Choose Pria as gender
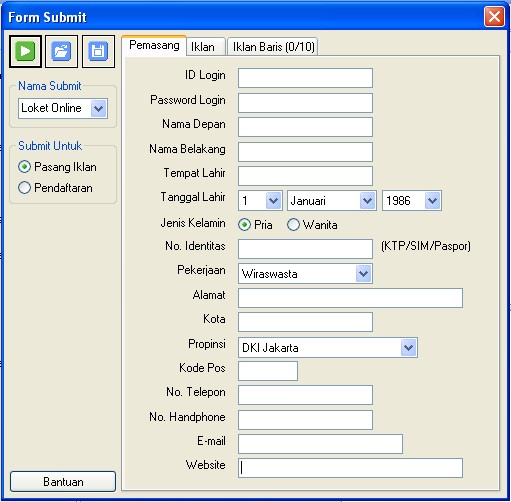 click(244, 225)
